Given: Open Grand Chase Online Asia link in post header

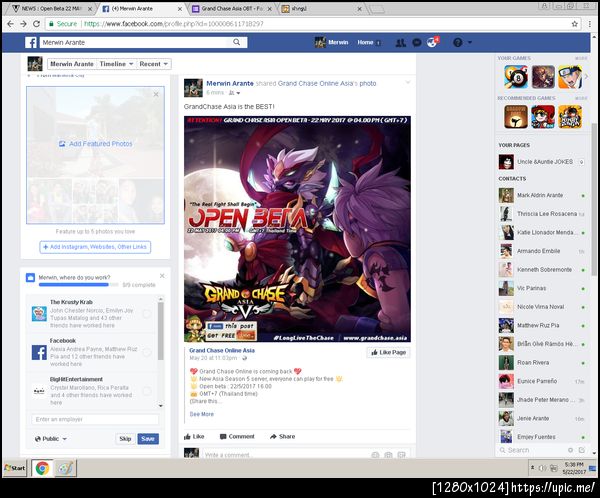Looking at the screenshot, I should (318, 83).
